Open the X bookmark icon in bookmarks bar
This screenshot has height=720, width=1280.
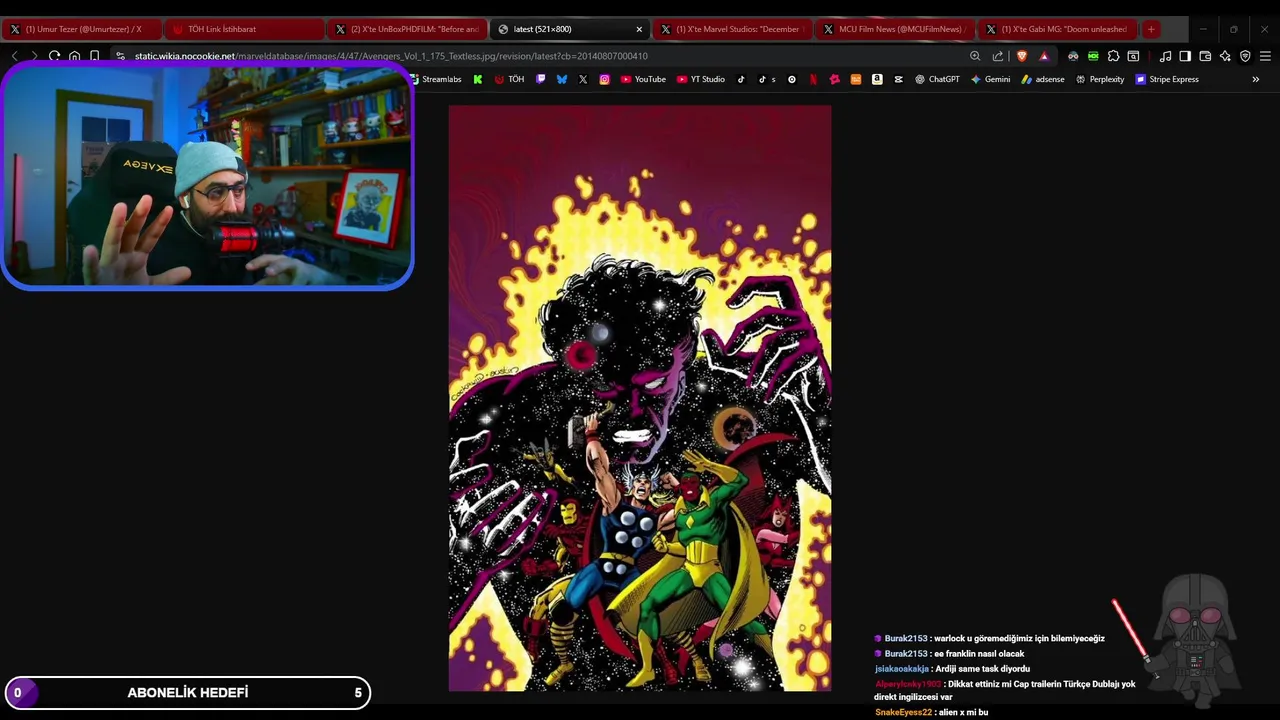coord(583,79)
